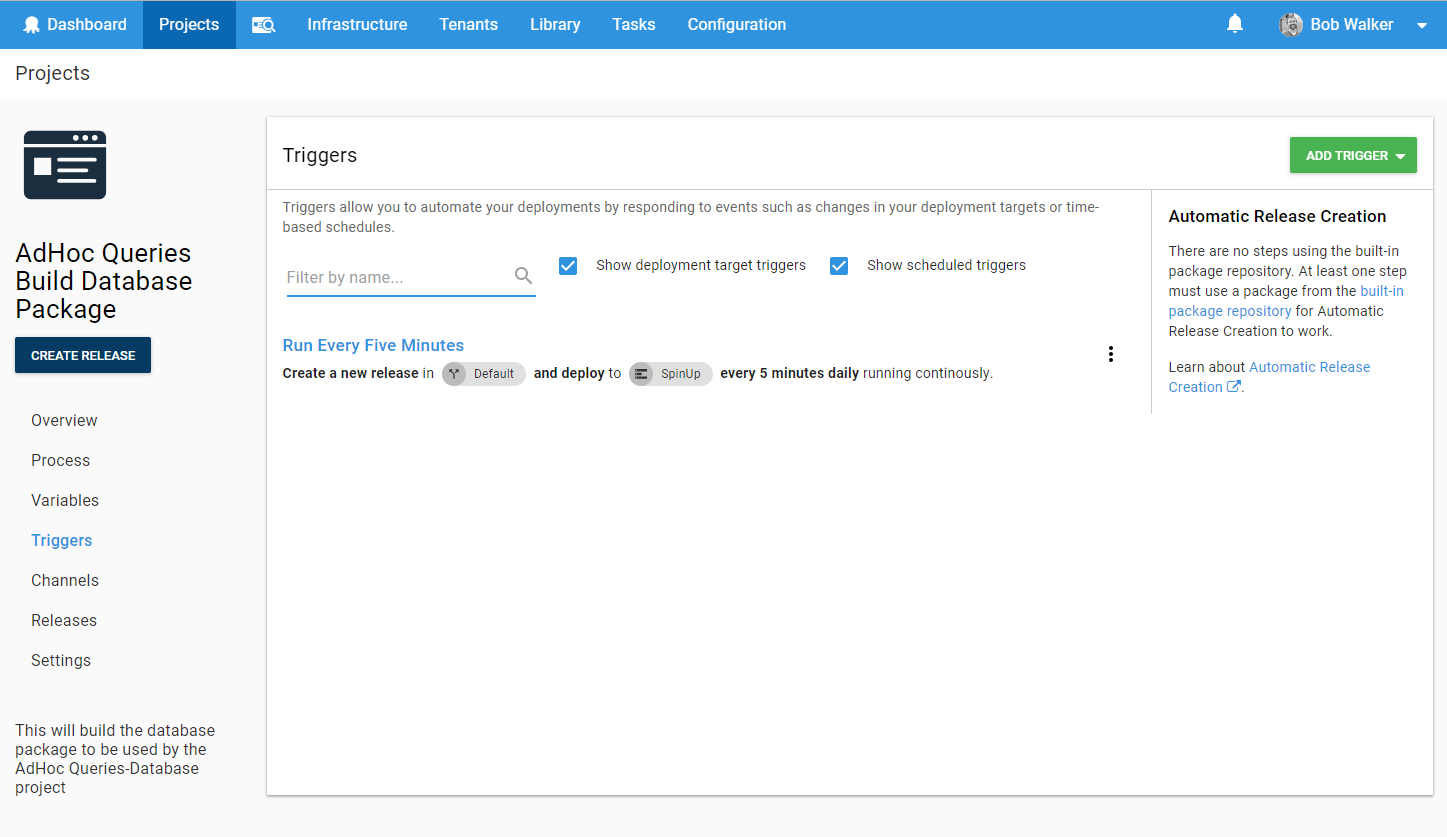Click the Default channel chip
Screen dimensions: 1447x837
(x=484, y=374)
